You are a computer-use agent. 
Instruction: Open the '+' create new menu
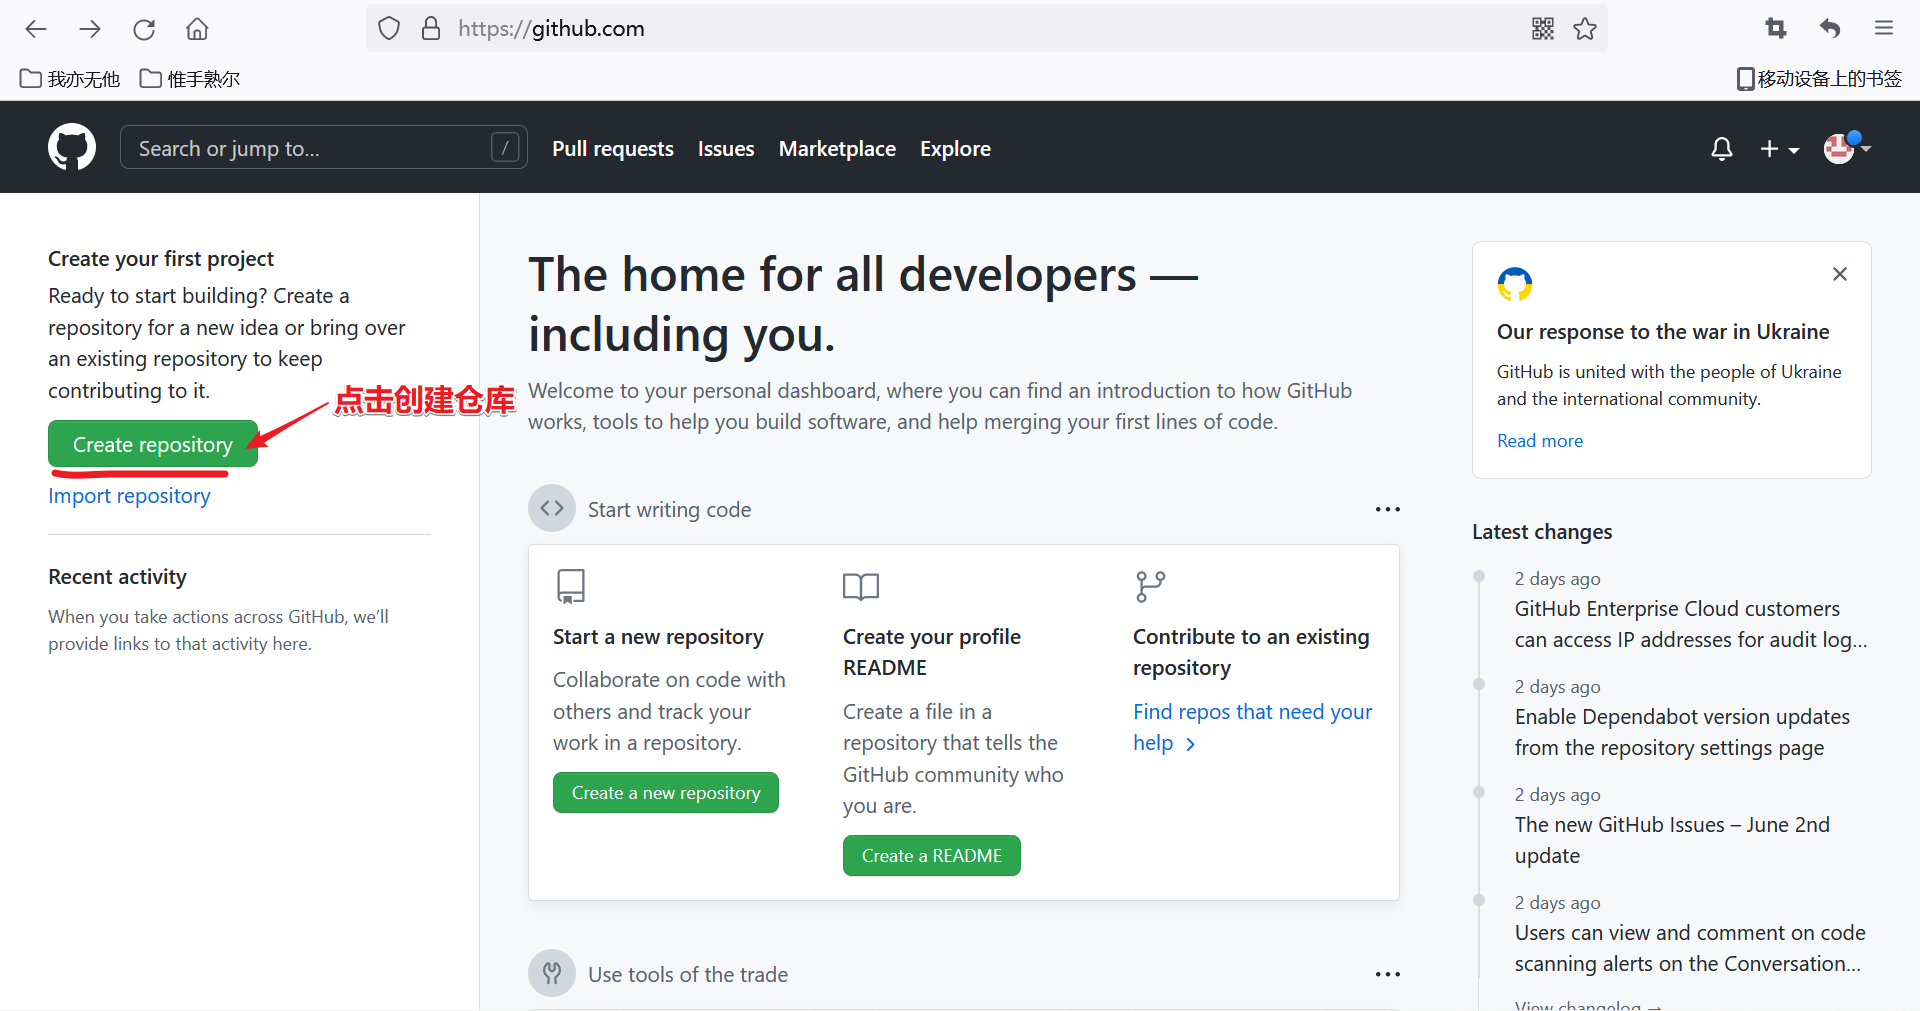tap(1779, 148)
